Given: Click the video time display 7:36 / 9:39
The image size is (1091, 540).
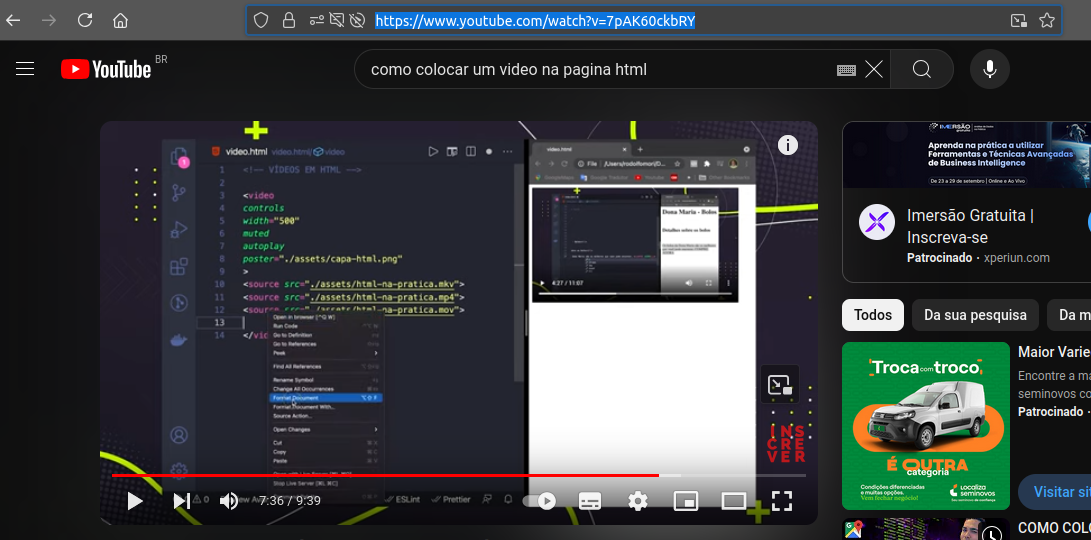Looking at the screenshot, I should click(289, 500).
